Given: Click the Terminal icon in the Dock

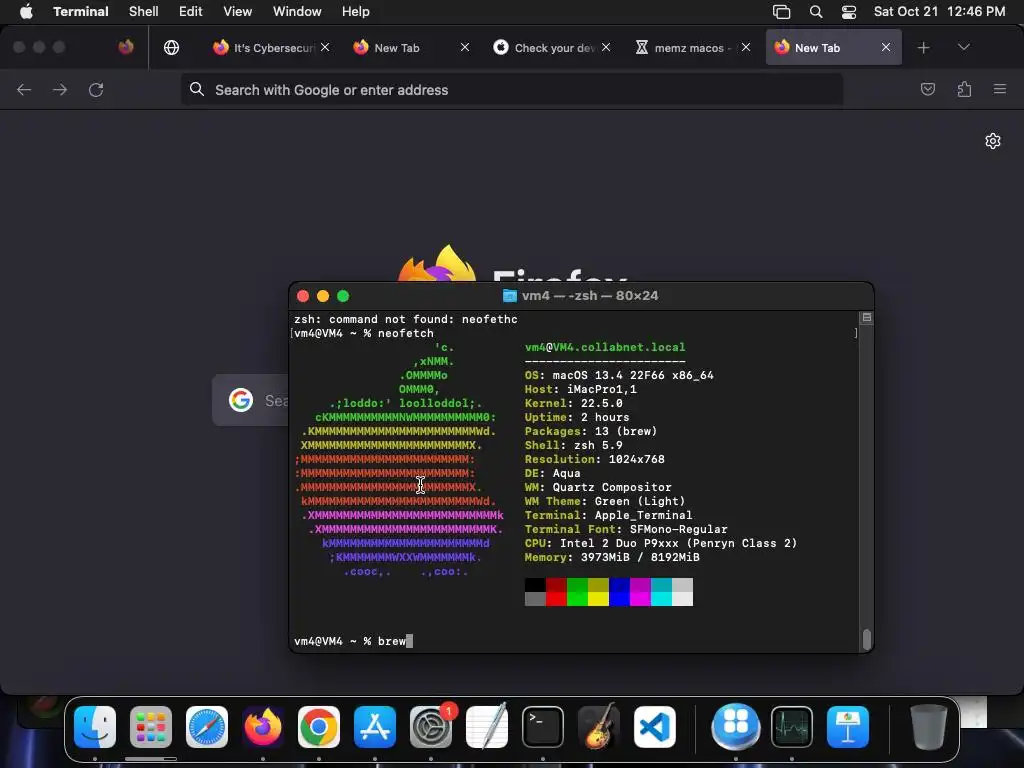Looking at the screenshot, I should pyautogui.click(x=543, y=727).
